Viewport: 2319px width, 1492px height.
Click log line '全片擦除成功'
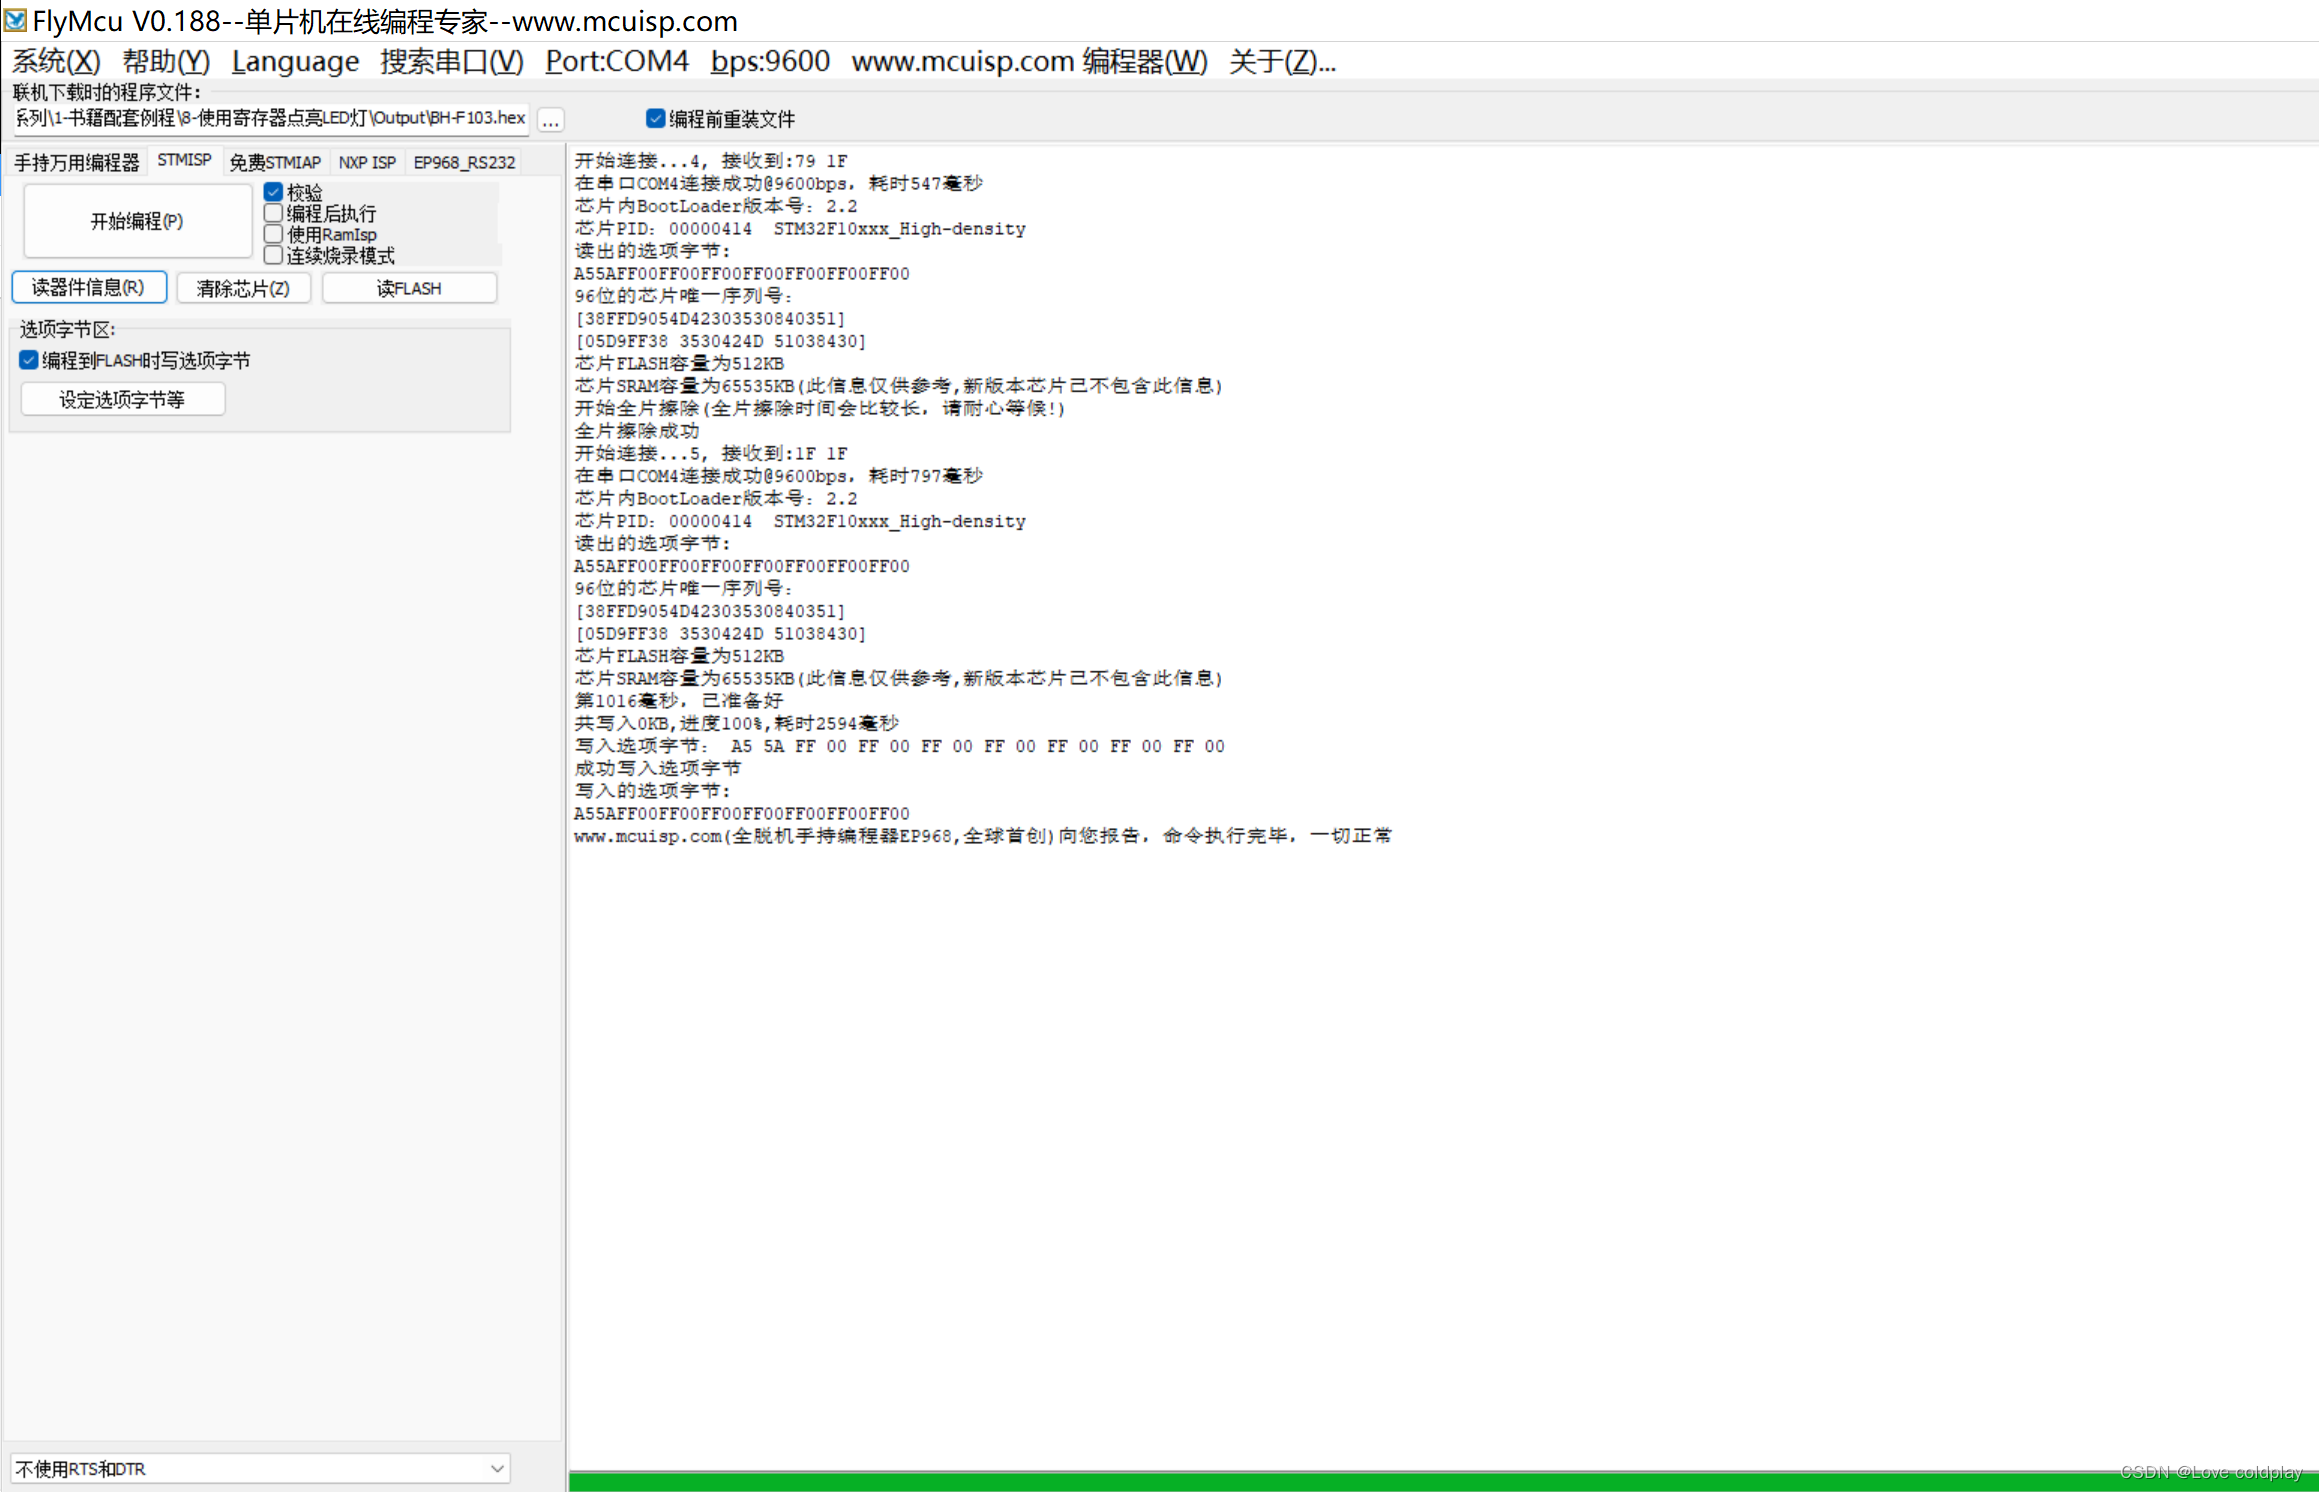(x=636, y=431)
